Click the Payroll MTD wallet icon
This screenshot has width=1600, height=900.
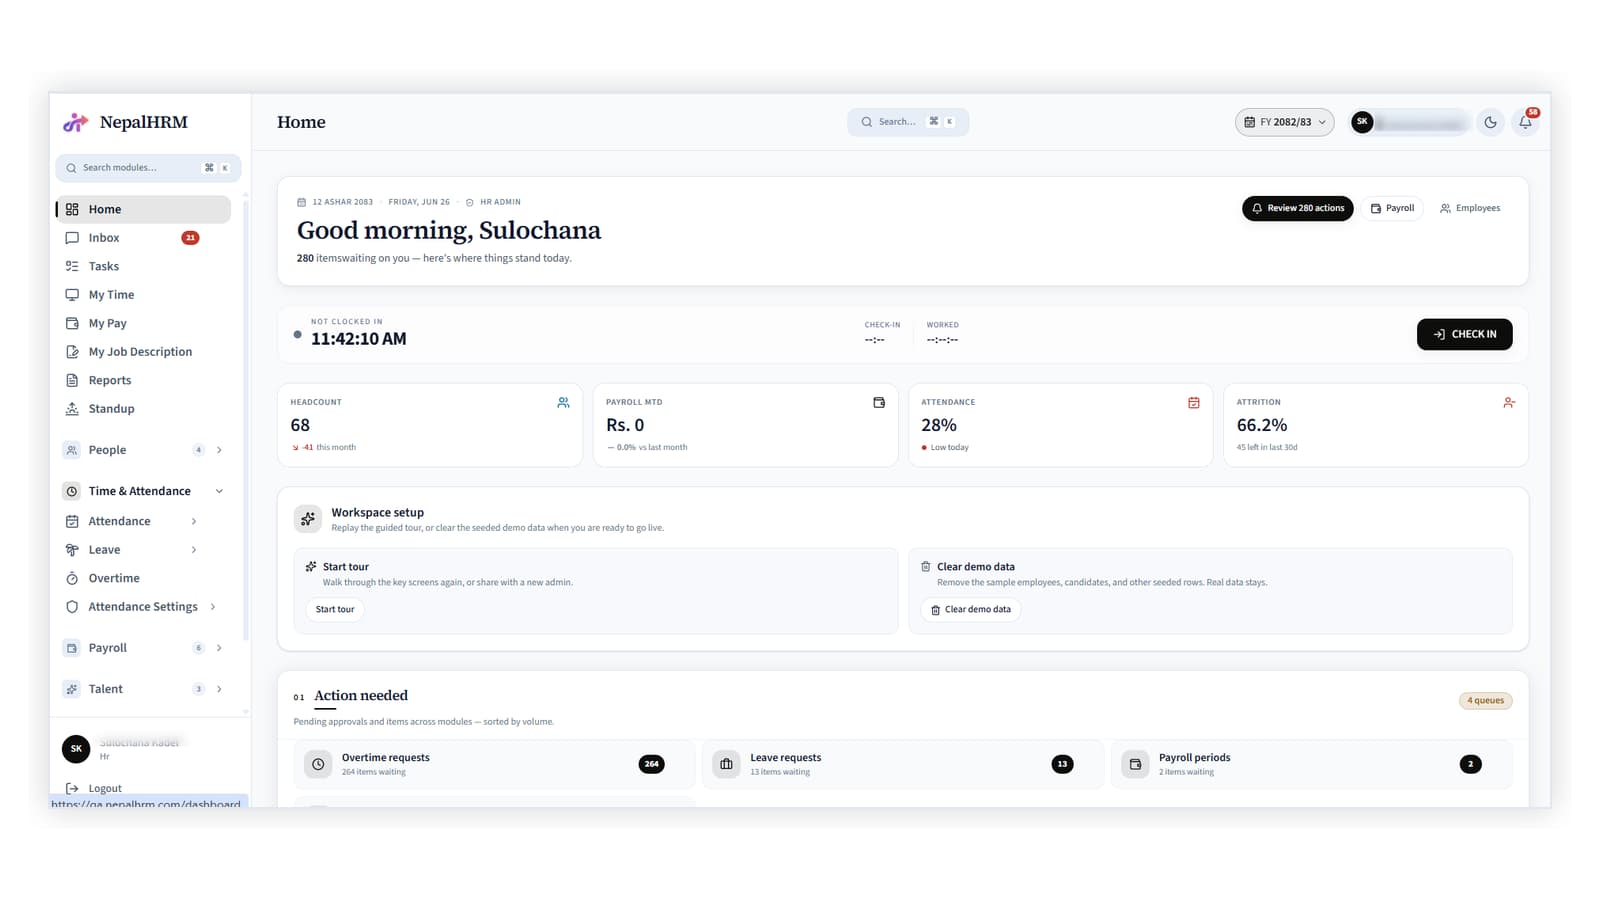click(879, 402)
